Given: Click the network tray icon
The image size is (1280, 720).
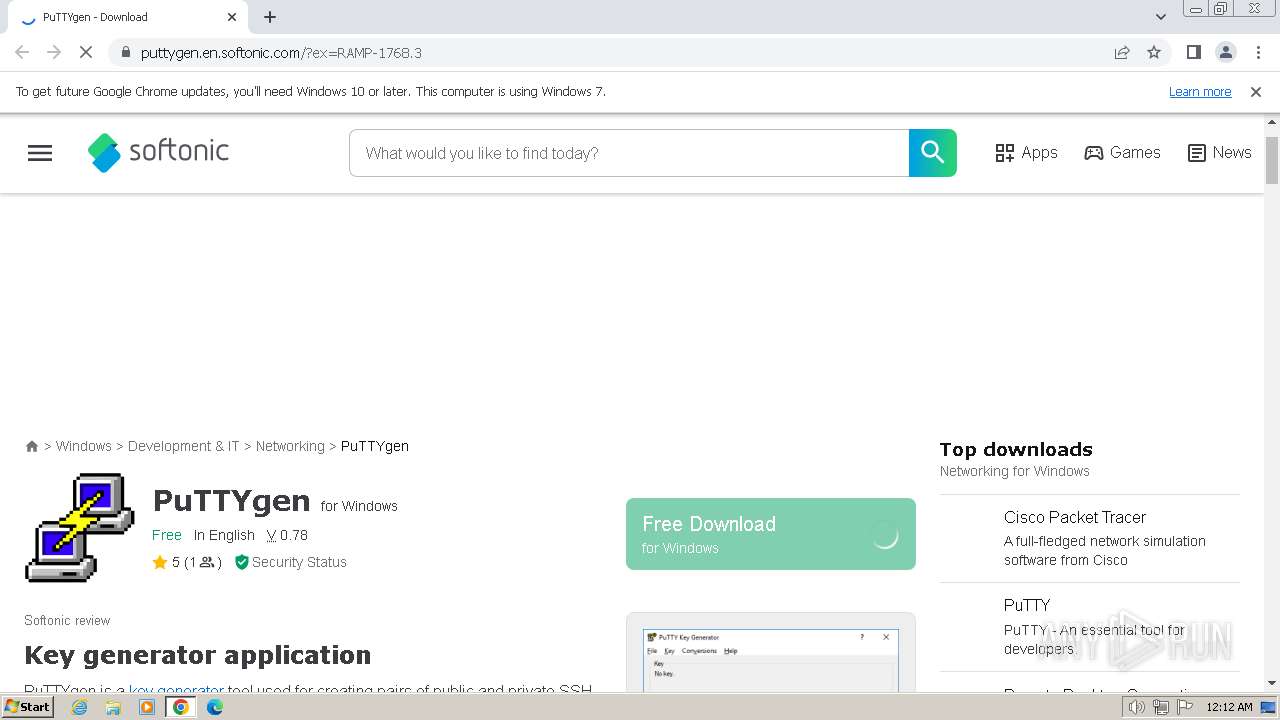Looking at the screenshot, I should (1161, 707).
